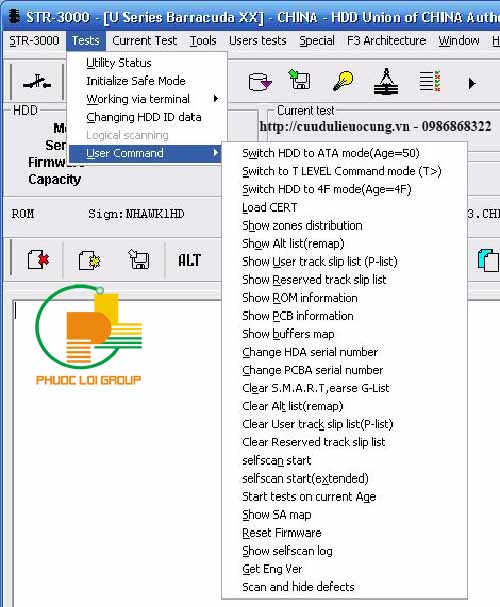Open the F3 Architecture menu
This screenshot has height=607, width=500.
click(x=386, y=41)
